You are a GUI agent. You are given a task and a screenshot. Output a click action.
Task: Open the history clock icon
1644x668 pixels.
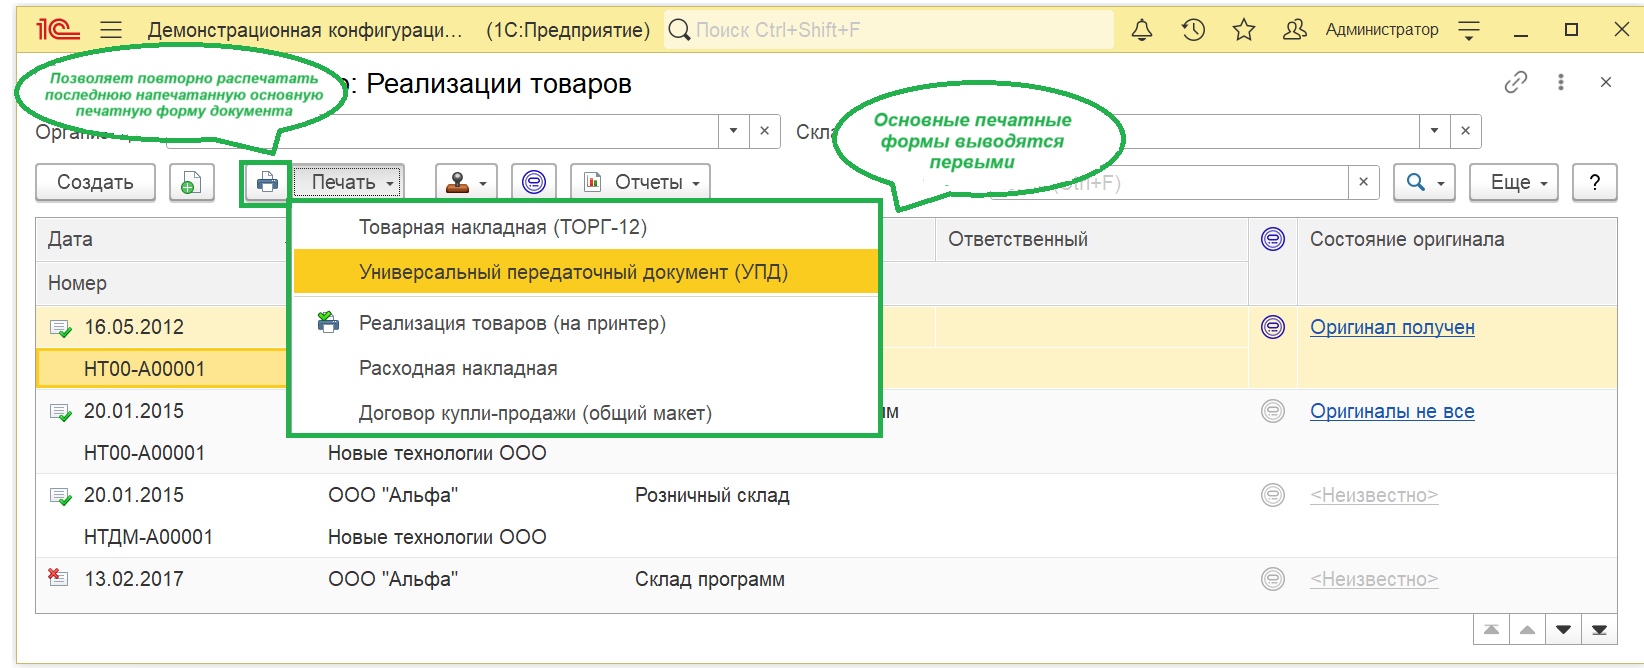pyautogui.click(x=1193, y=30)
